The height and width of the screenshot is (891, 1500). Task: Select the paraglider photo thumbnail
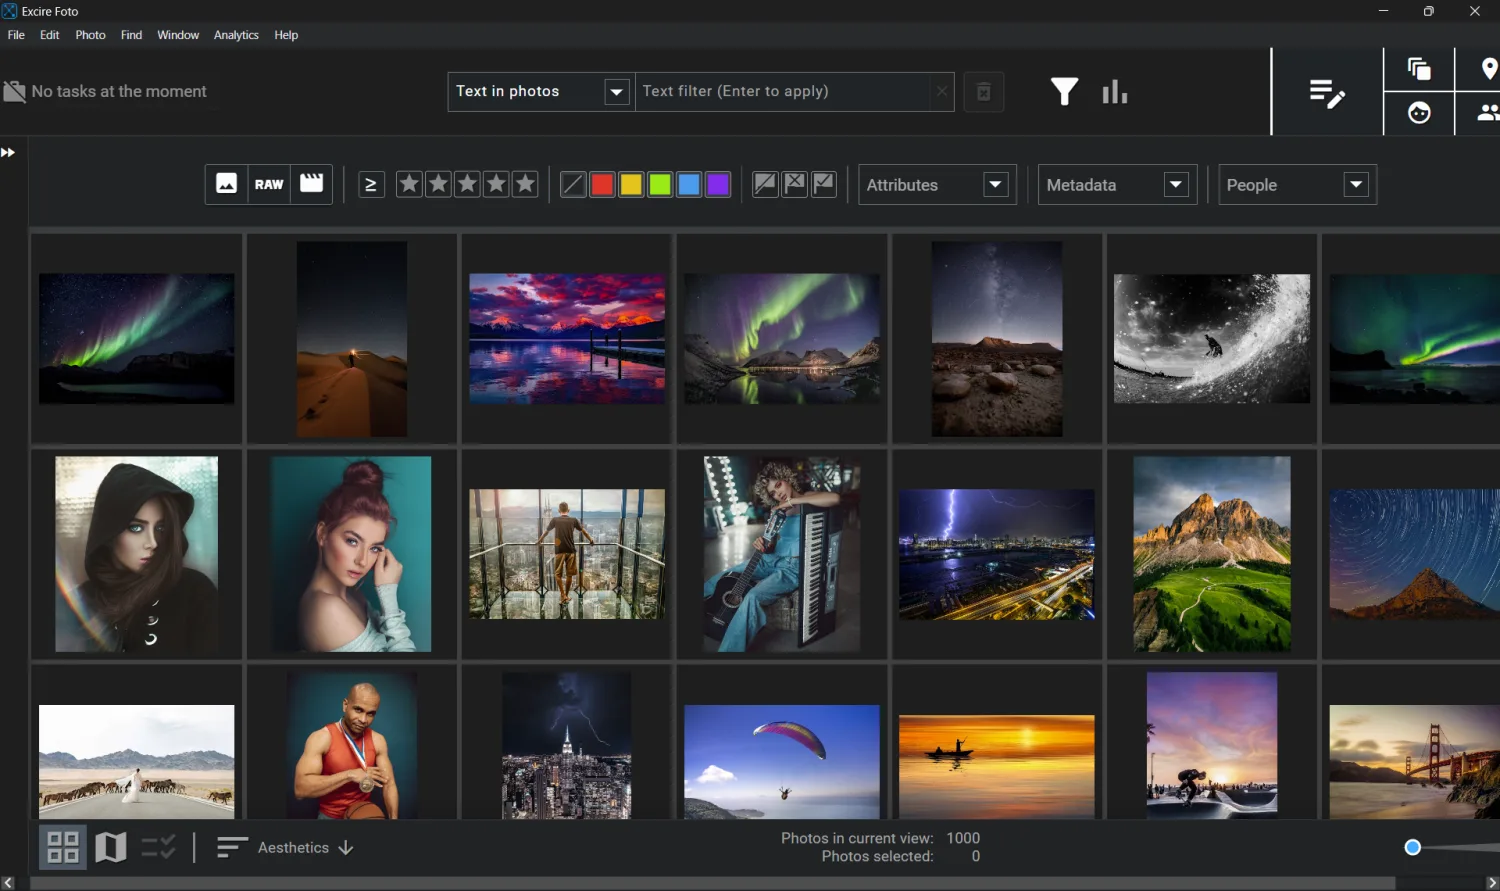click(782, 761)
